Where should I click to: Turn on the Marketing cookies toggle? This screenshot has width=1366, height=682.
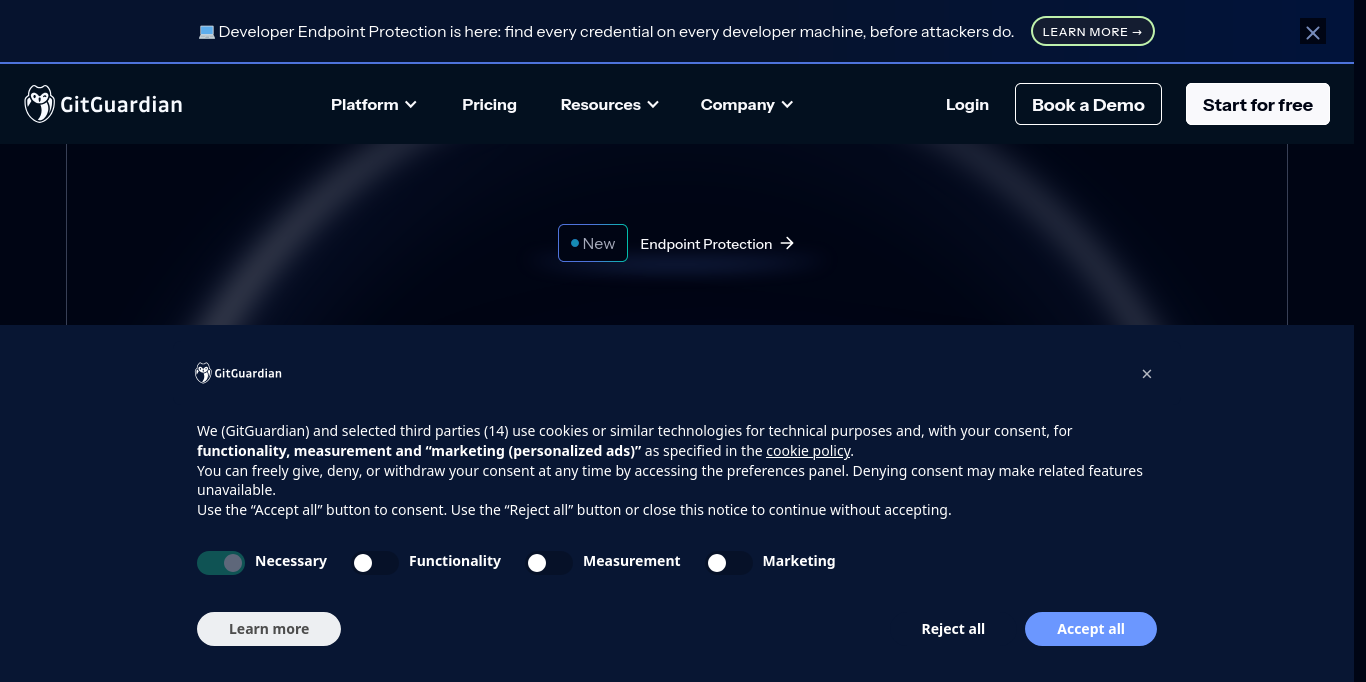coord(729,563)
